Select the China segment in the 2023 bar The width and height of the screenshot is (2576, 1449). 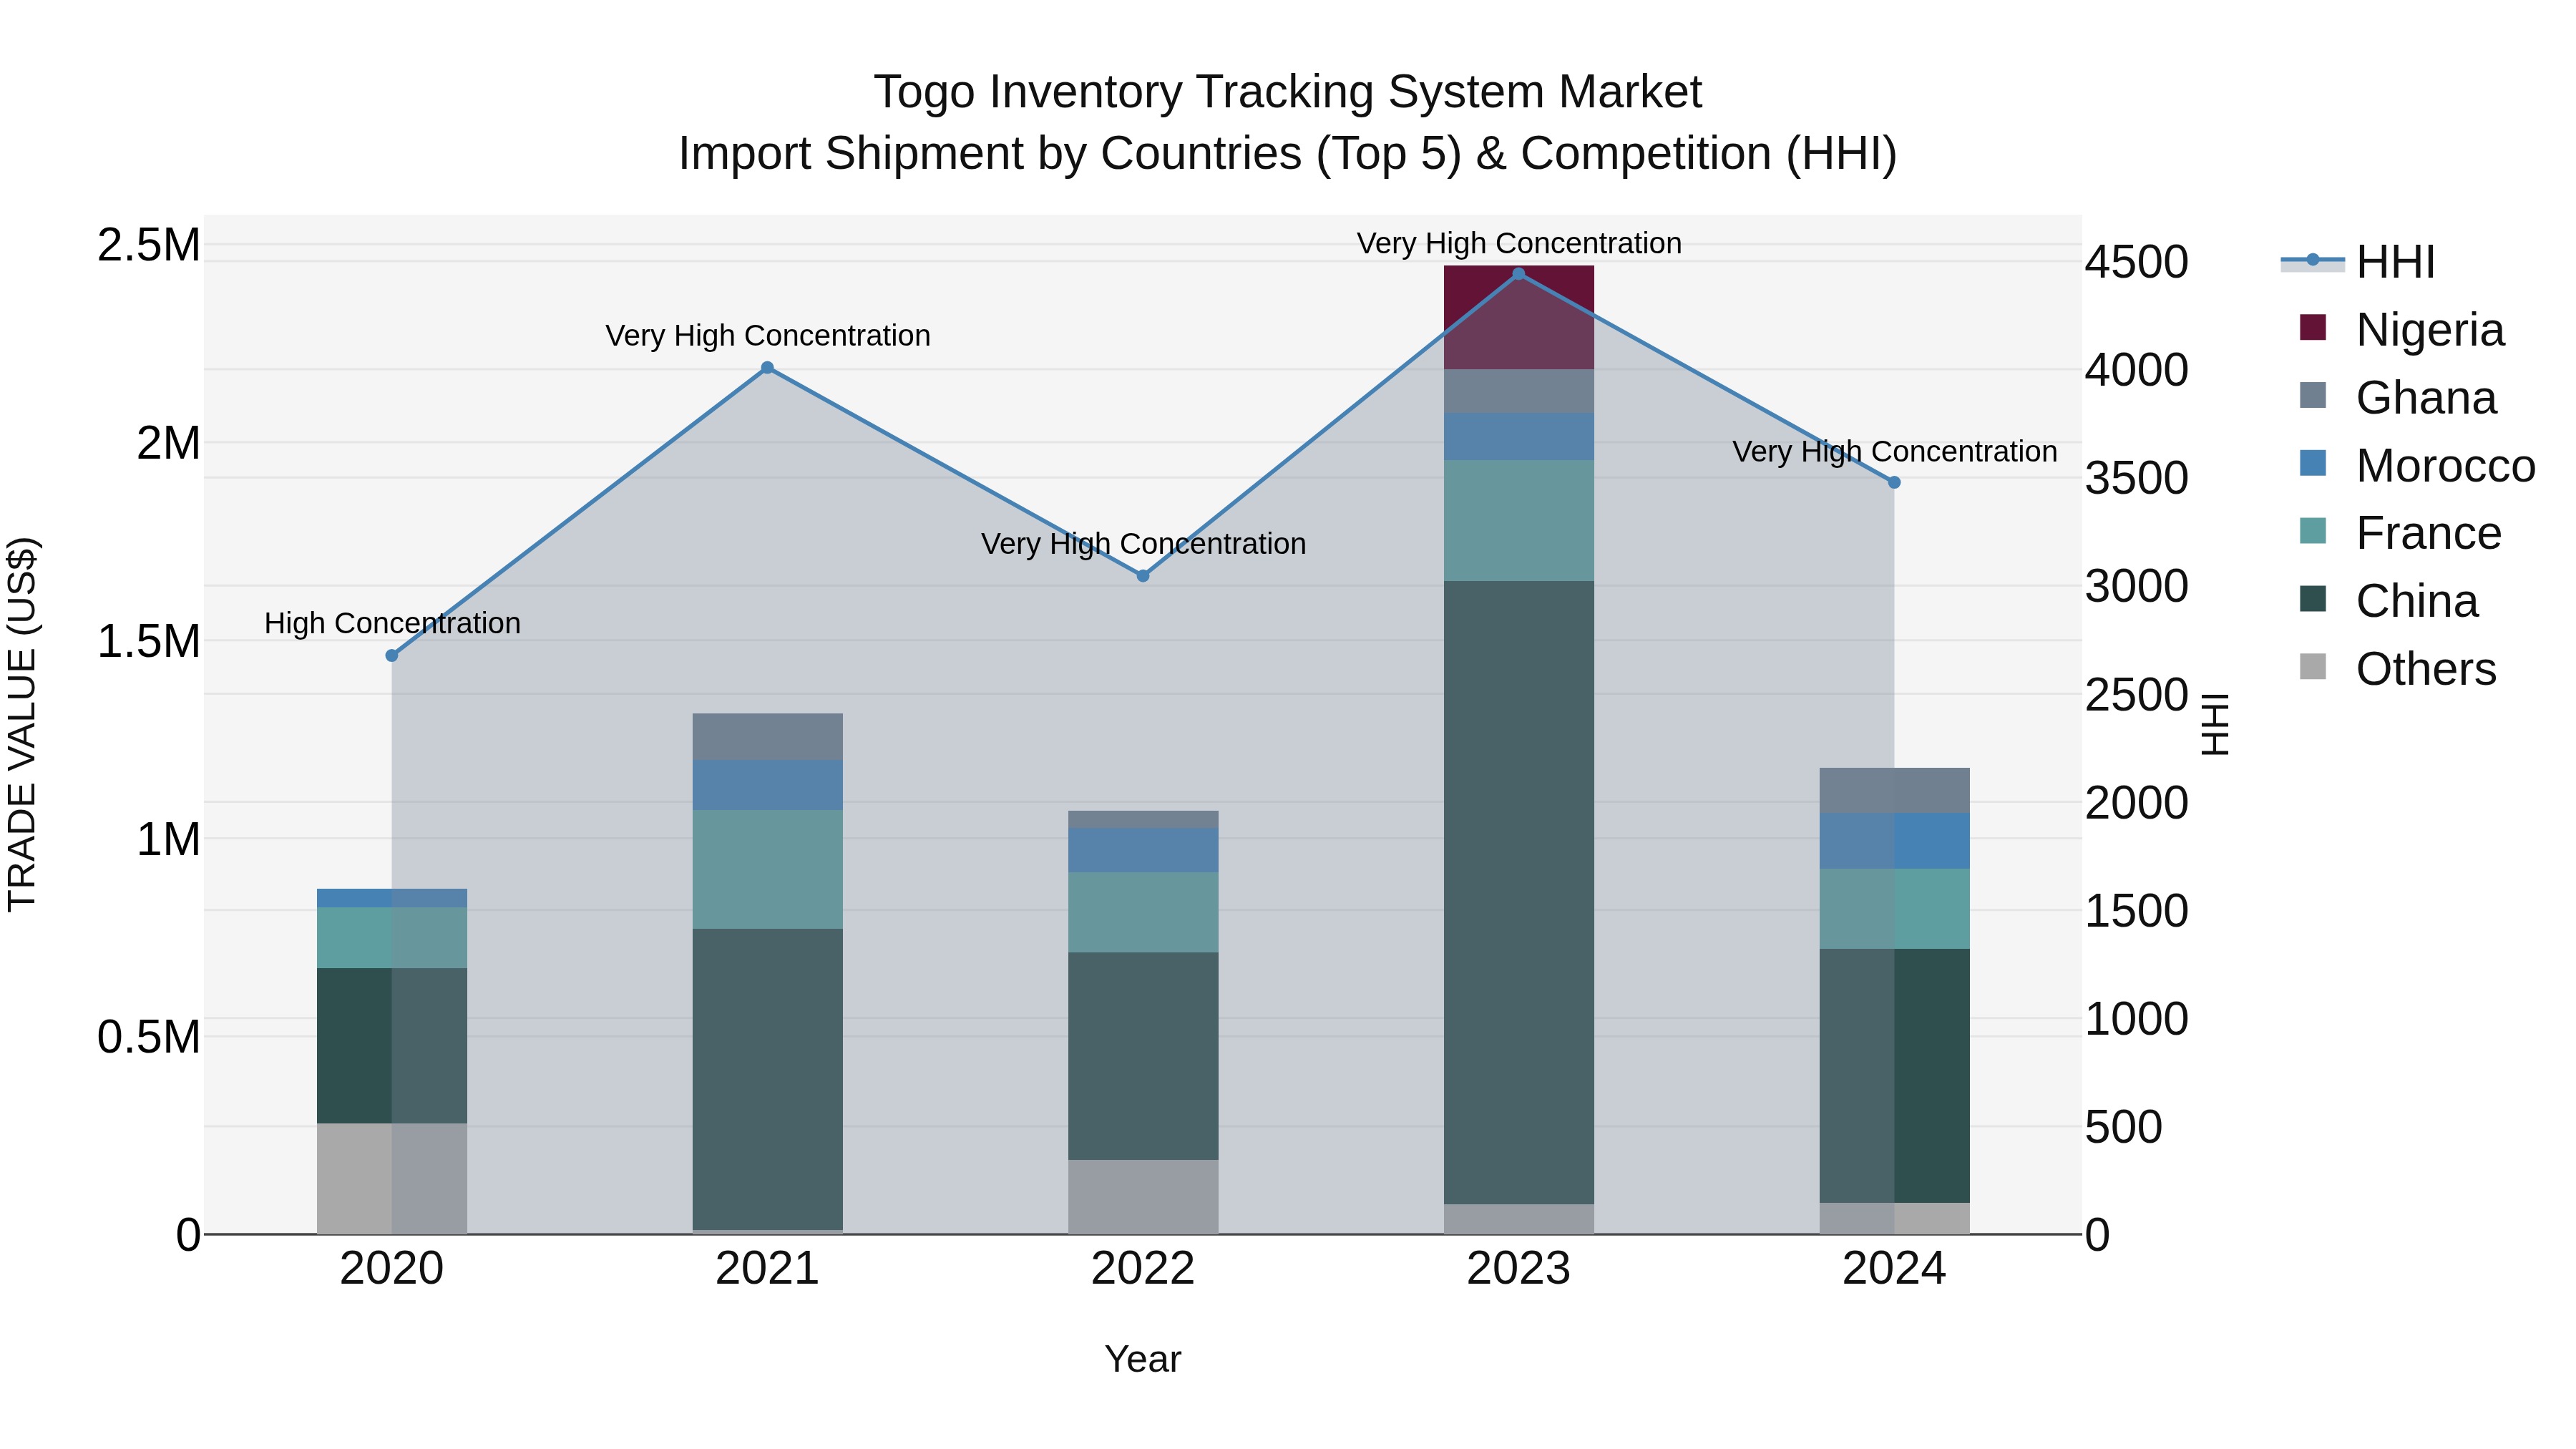pos(1519,892)
